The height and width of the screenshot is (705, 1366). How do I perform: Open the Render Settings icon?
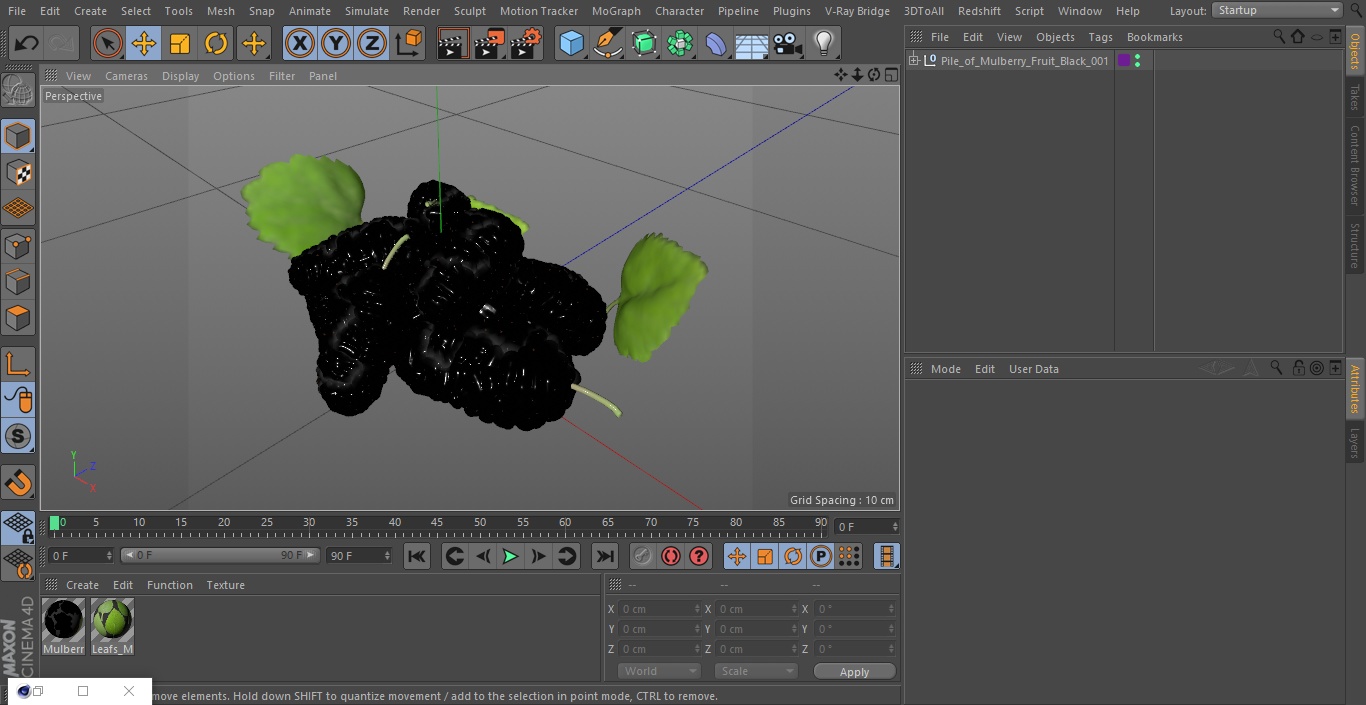pyautogui.click(x=526, y=43)
